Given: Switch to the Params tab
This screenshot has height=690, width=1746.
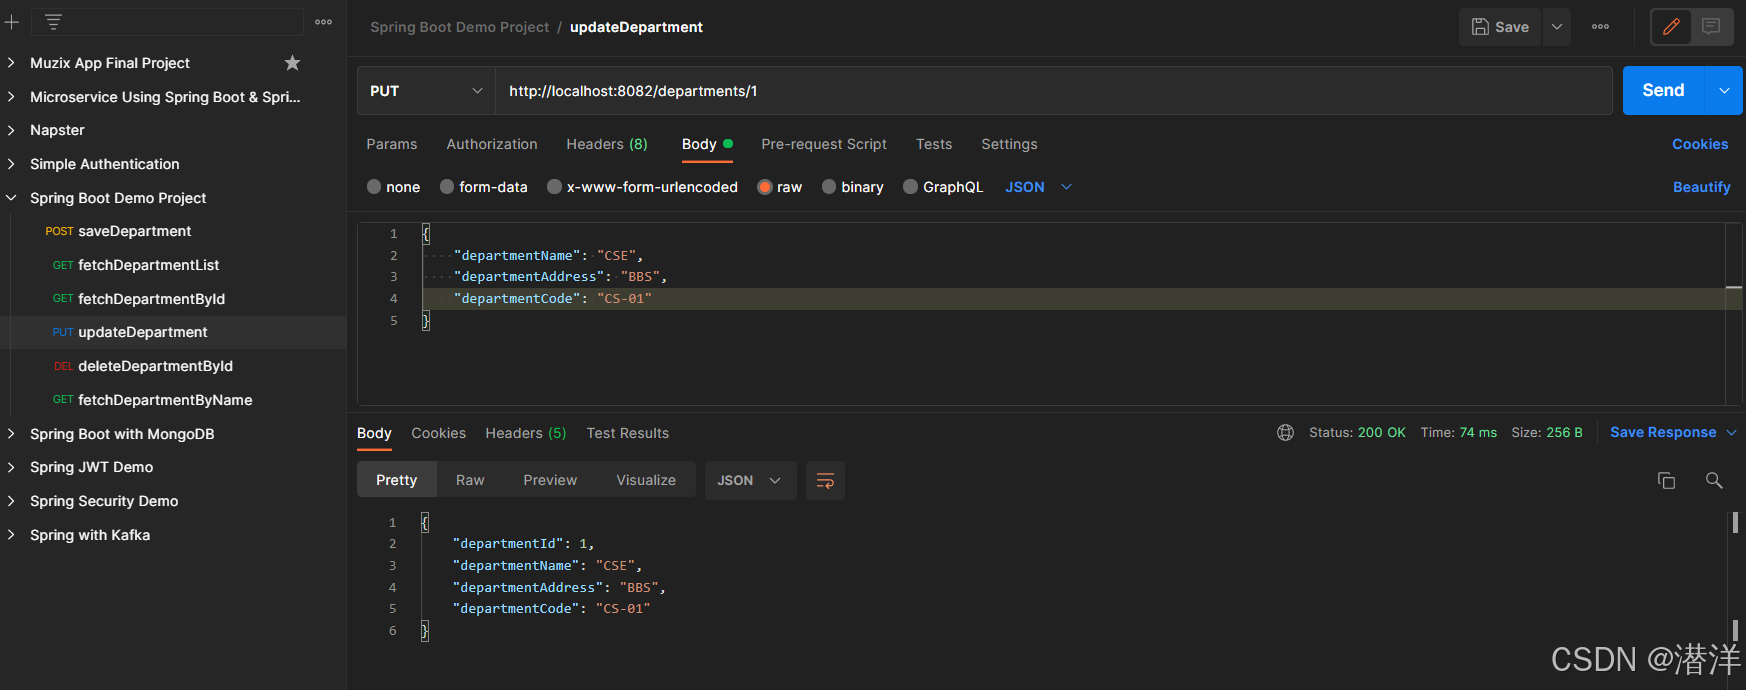Looking at the screenshot, I should pyautogui.click(x=392, y=144).
